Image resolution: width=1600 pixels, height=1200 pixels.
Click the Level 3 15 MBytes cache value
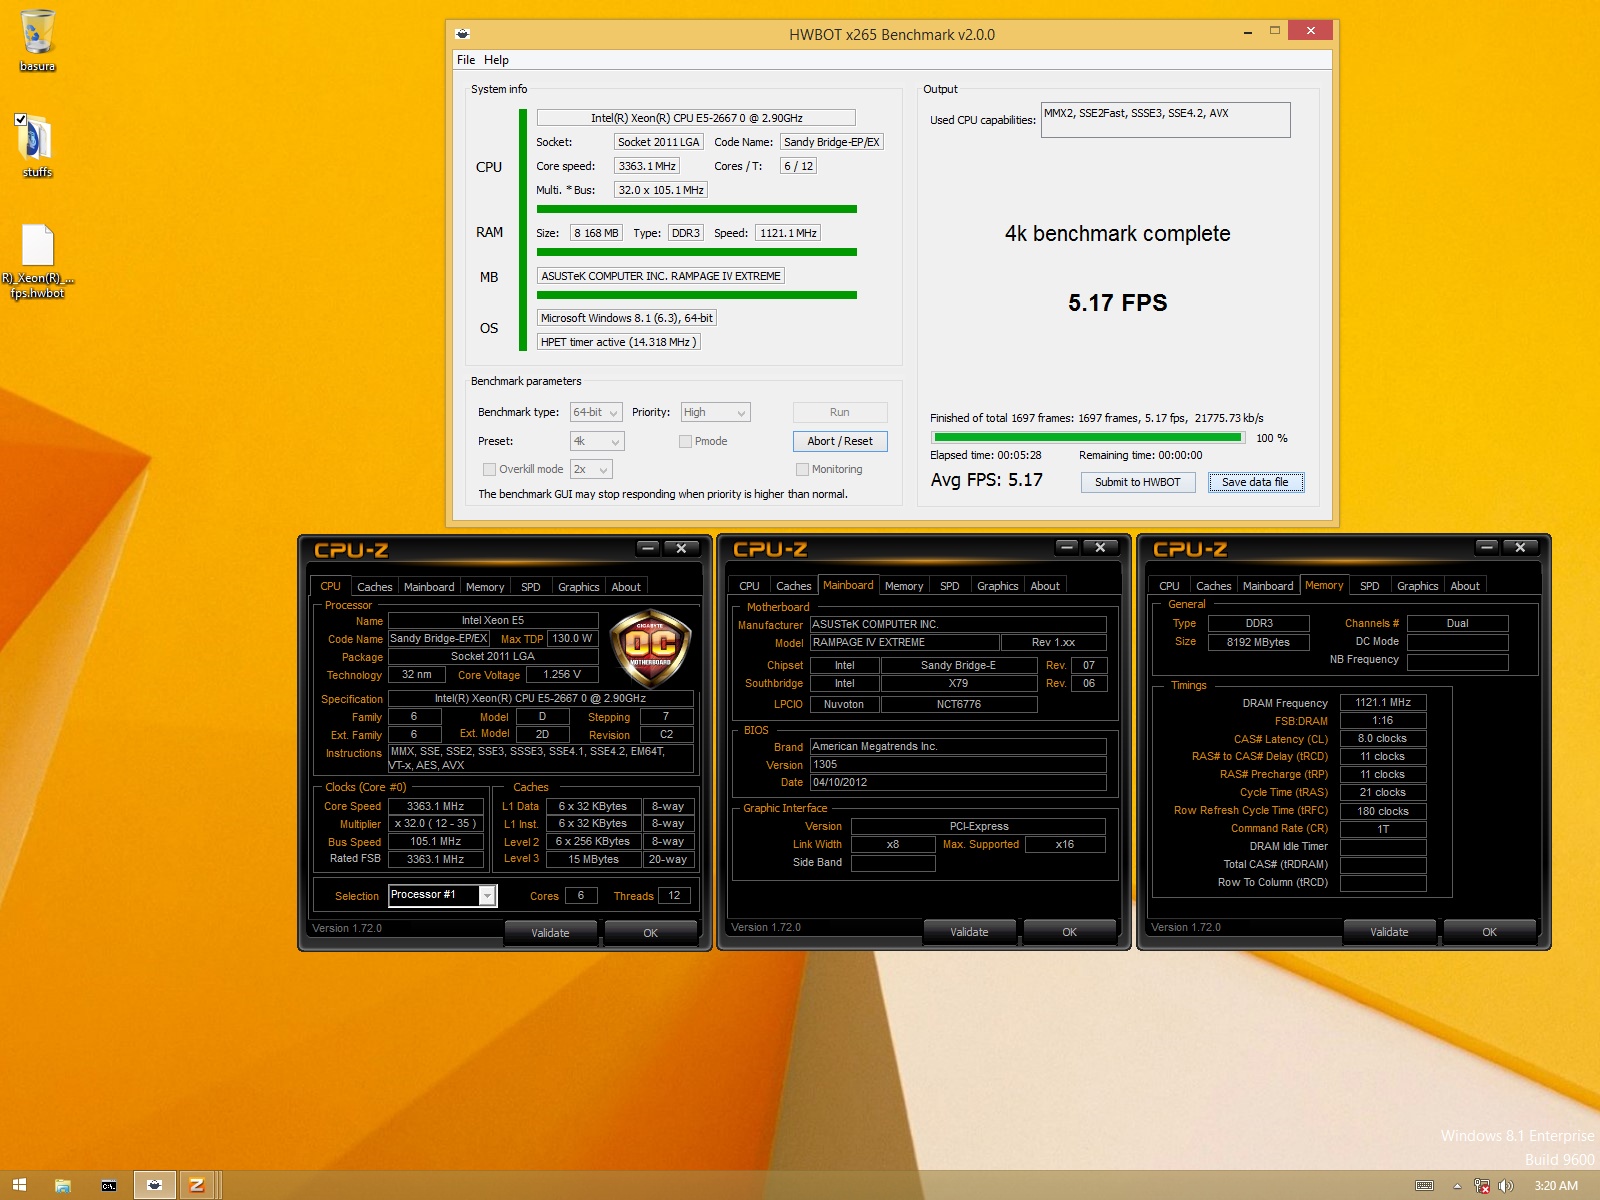tap(594, 859)
